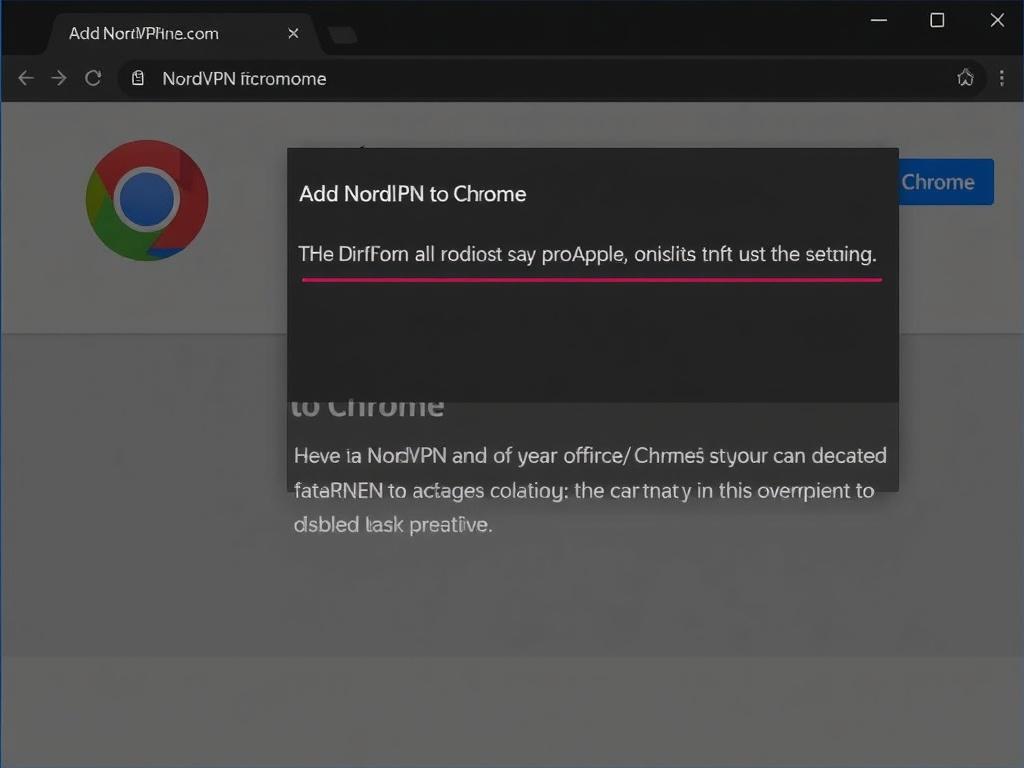Open the three-dot browser menu
This screenshot has width=1024, height=768.
point(1002,78)
